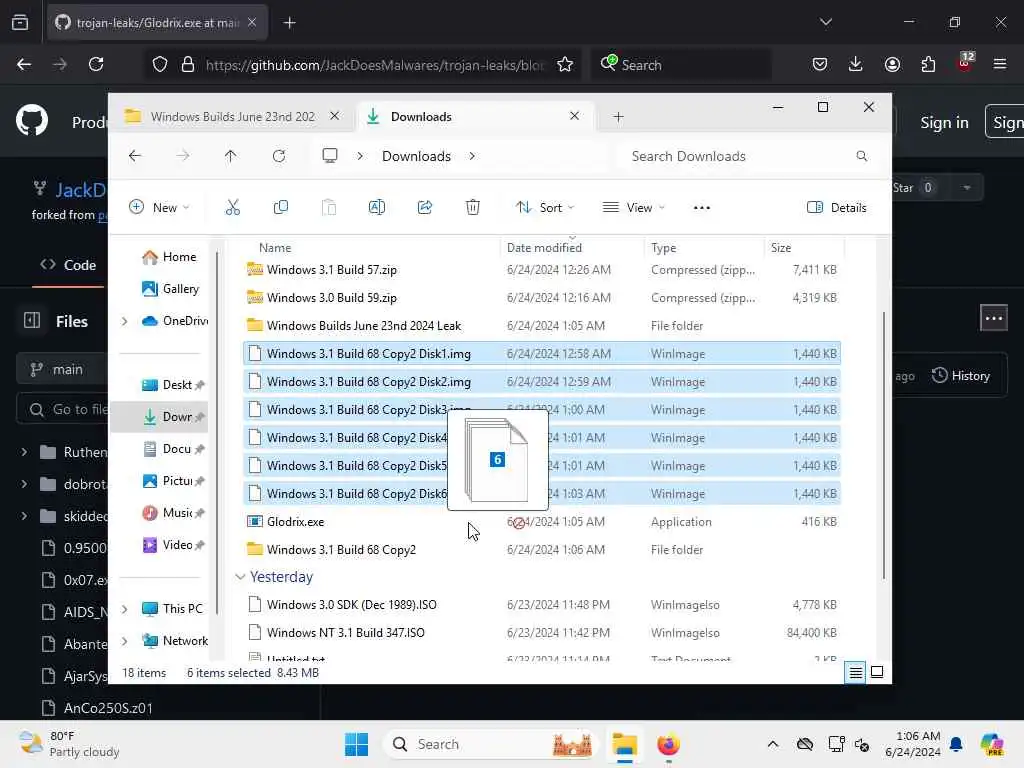The width and height of the screenshot is (1024, 768).
Task: Open Firefox extensions puzzle icon
Action: click(928, 64)
